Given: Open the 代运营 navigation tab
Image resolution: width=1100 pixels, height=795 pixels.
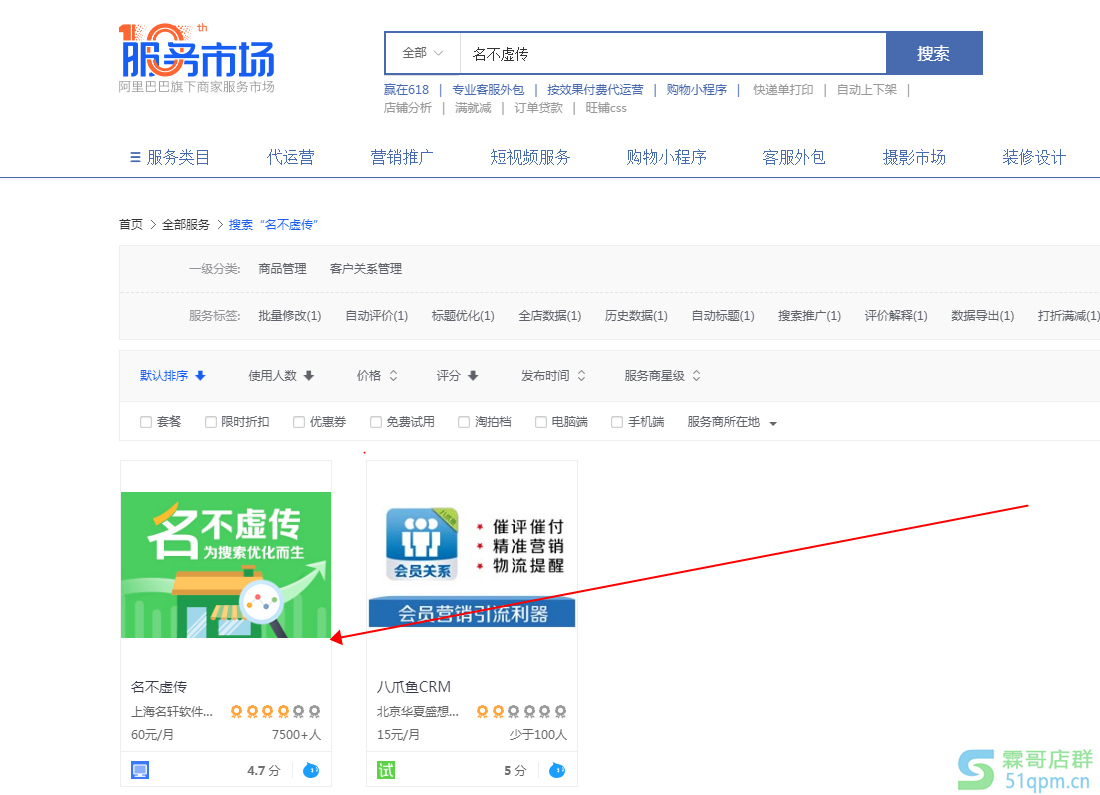Looking at the screenshot, I should point(290,158).
